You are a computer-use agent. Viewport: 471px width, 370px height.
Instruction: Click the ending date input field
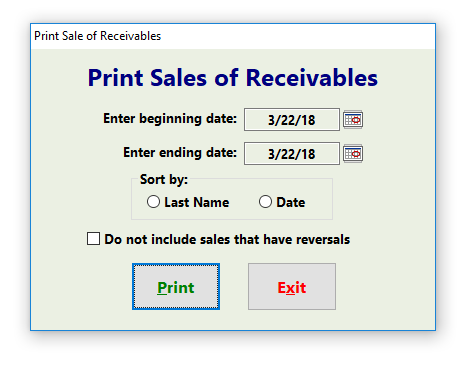pos(292,153)
